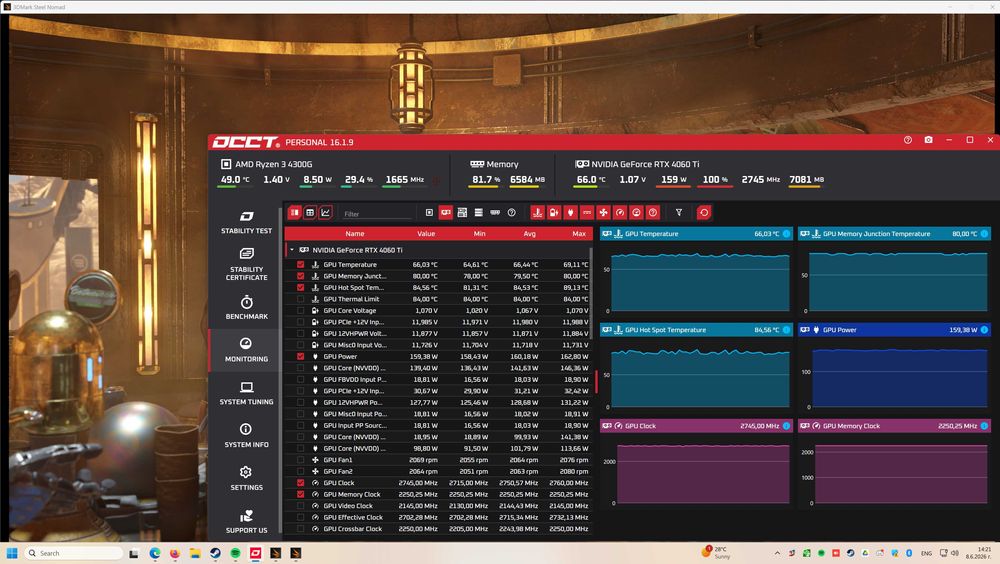Viewport: 1000px width, 564px height.
Task: Check the GPU Core Voltage checkbox
Action: tap(300, 310)
